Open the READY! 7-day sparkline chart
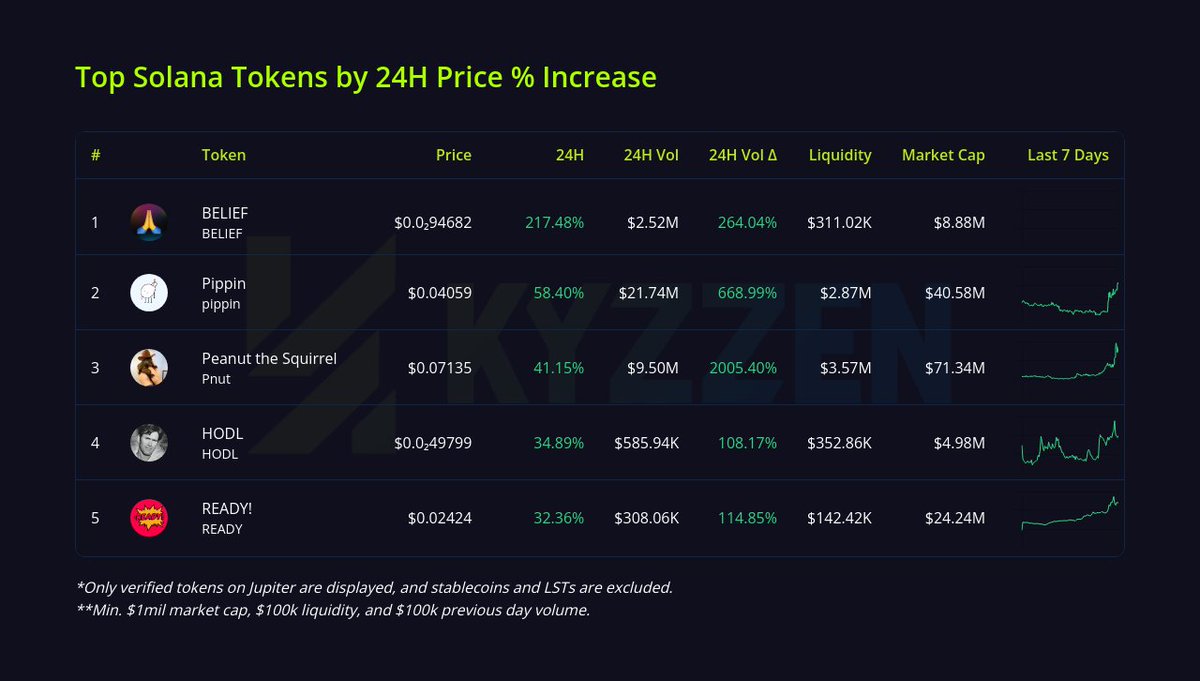The image size is (1200, 681). tap(1069, 514)
